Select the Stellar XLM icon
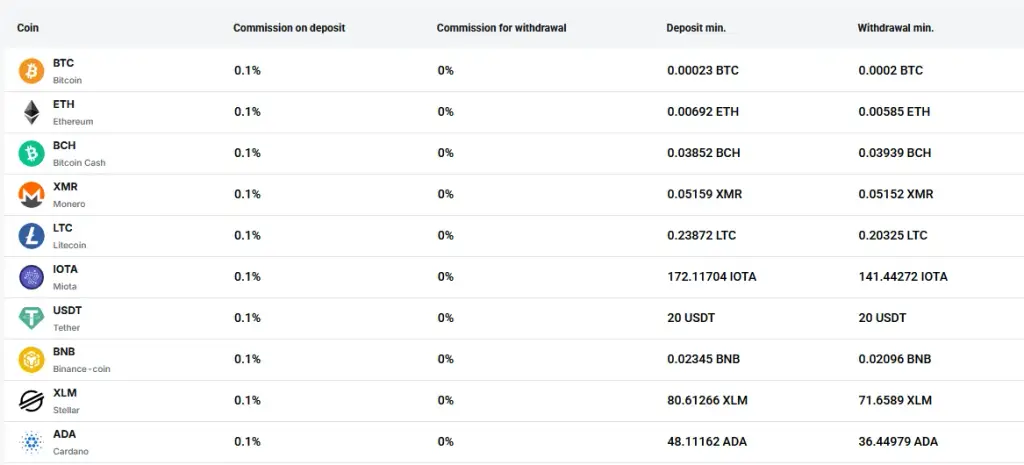Viewport: 1024px width, 465px height. click(31, 400)
